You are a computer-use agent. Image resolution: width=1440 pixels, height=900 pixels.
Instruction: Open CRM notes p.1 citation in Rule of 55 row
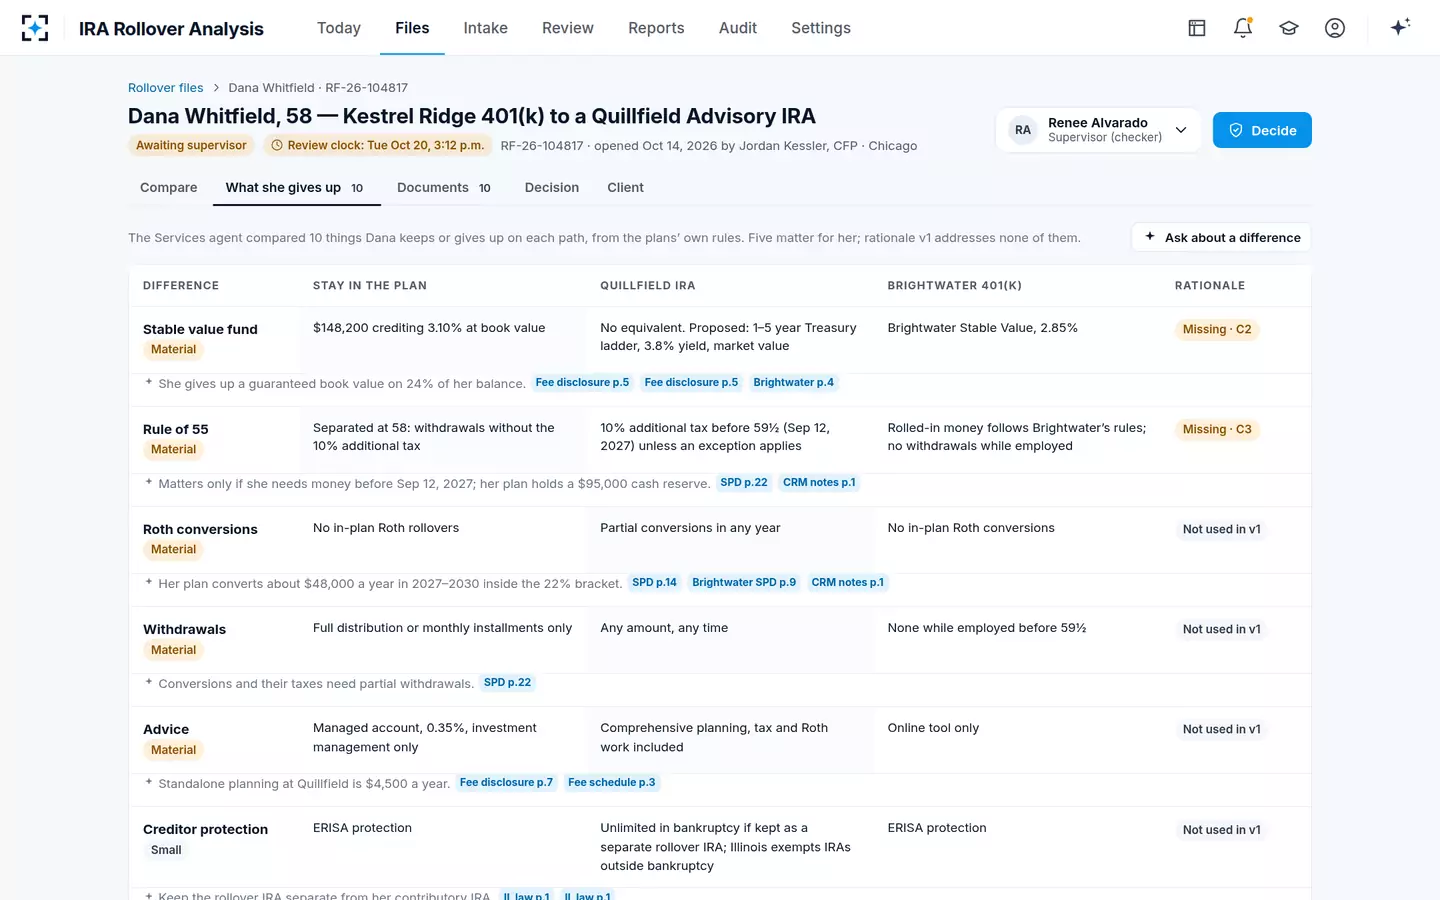(x=819, y=483)
